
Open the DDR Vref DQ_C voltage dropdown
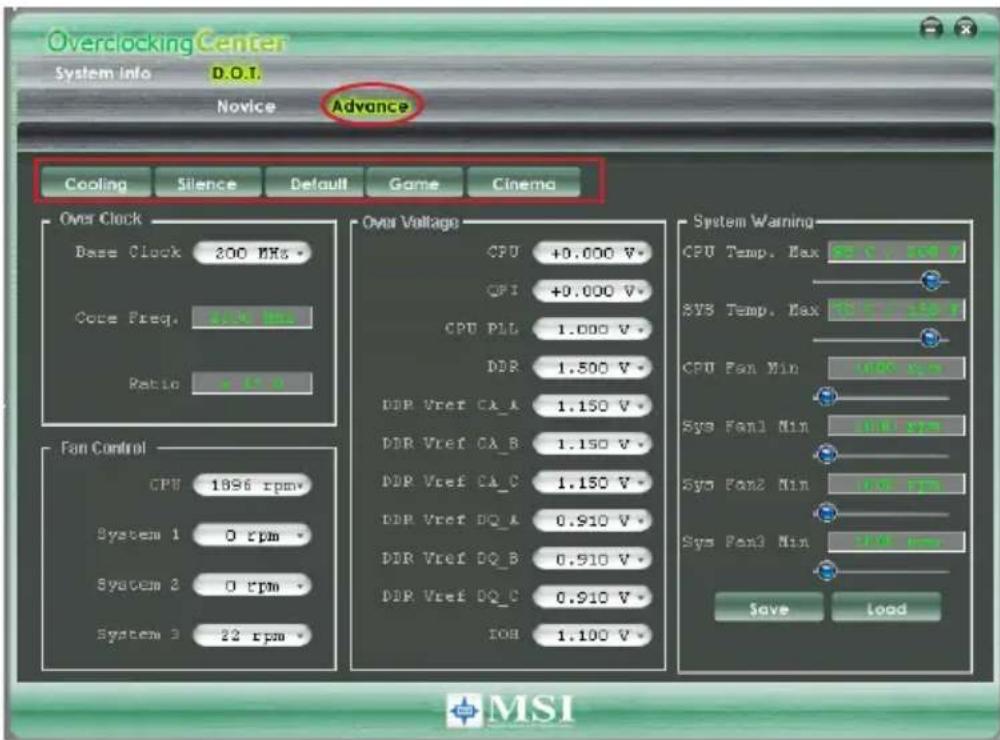point(592,597)
